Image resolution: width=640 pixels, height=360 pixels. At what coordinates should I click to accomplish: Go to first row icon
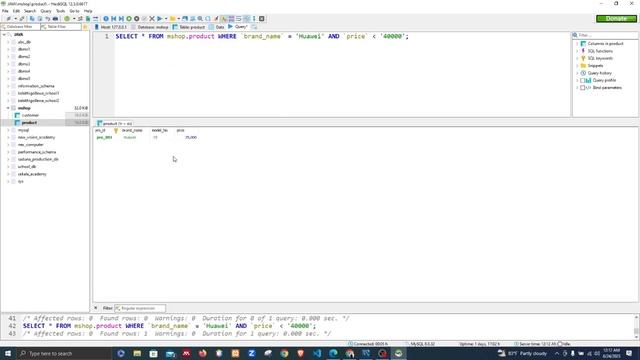[x=113, y=19]
